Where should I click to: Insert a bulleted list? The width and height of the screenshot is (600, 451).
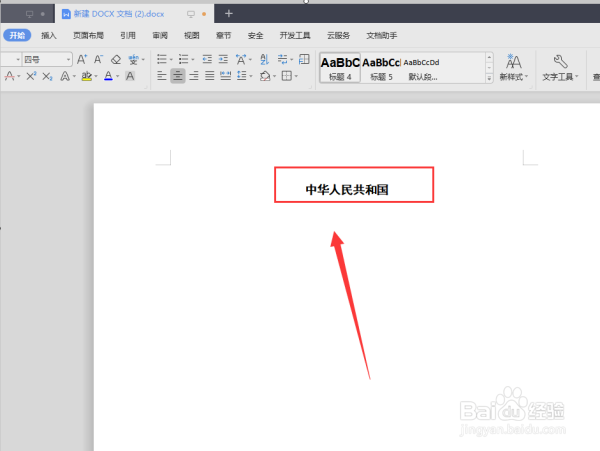point(162,59)
